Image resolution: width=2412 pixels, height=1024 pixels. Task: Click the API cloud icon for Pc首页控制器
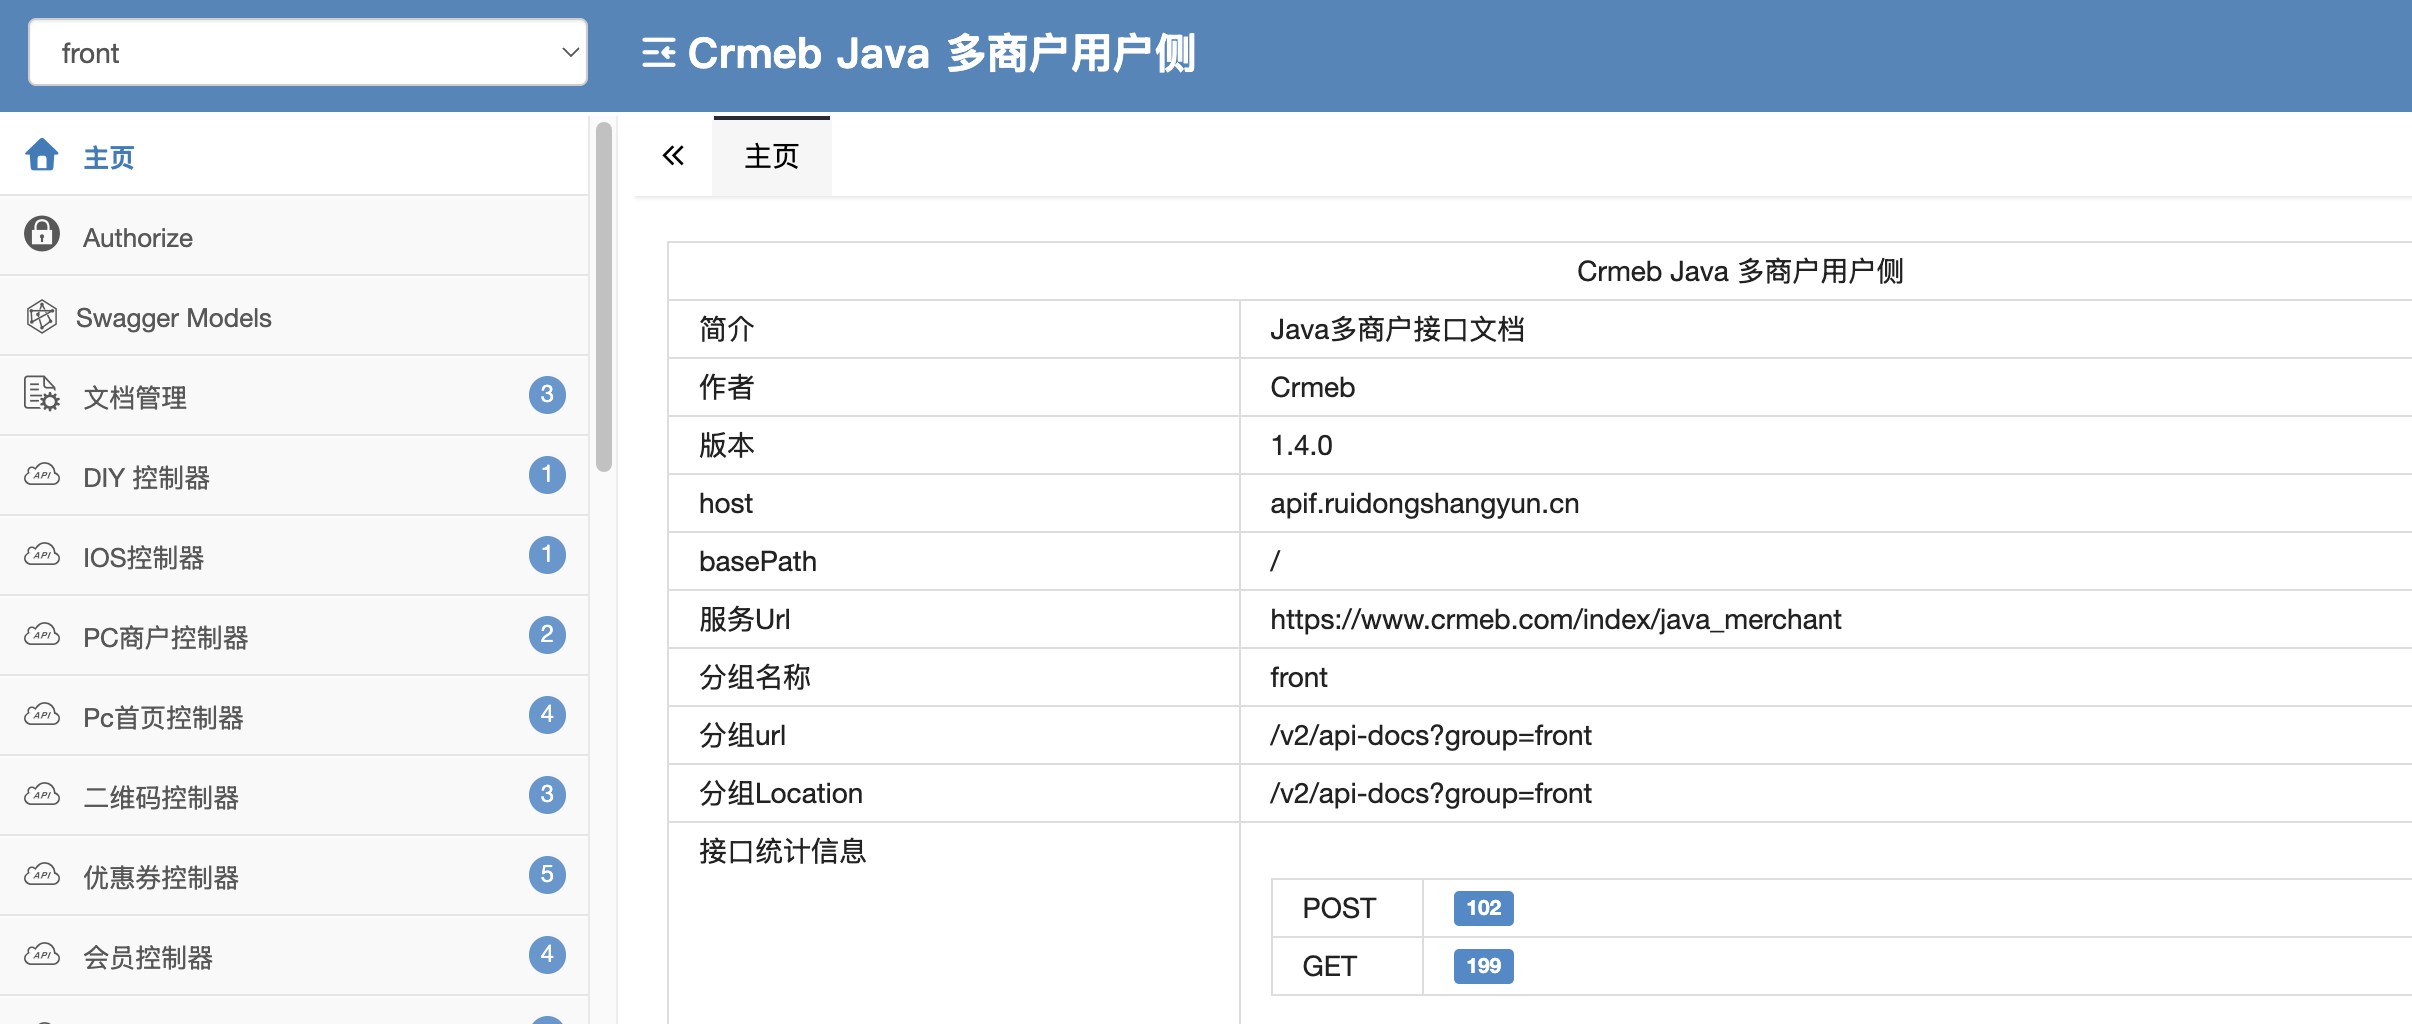pyautogui.click(x=42, y=714)
